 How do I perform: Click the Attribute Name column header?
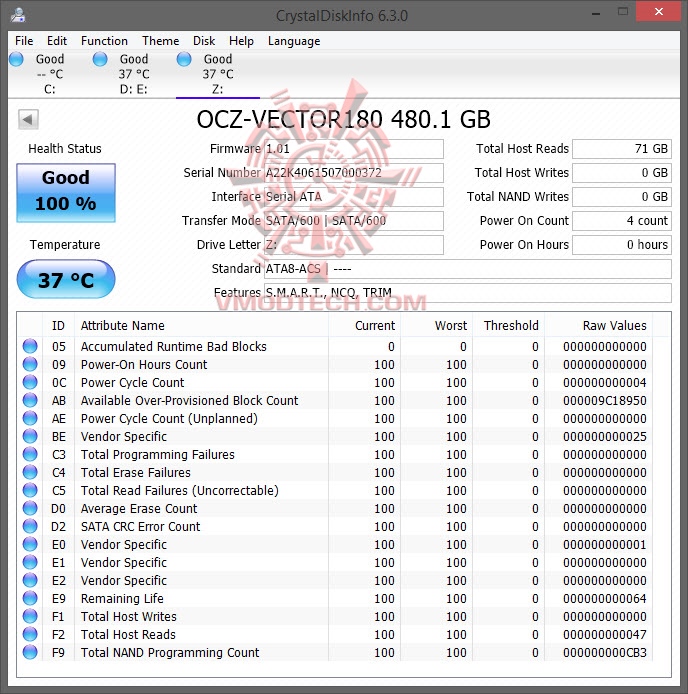201,325
